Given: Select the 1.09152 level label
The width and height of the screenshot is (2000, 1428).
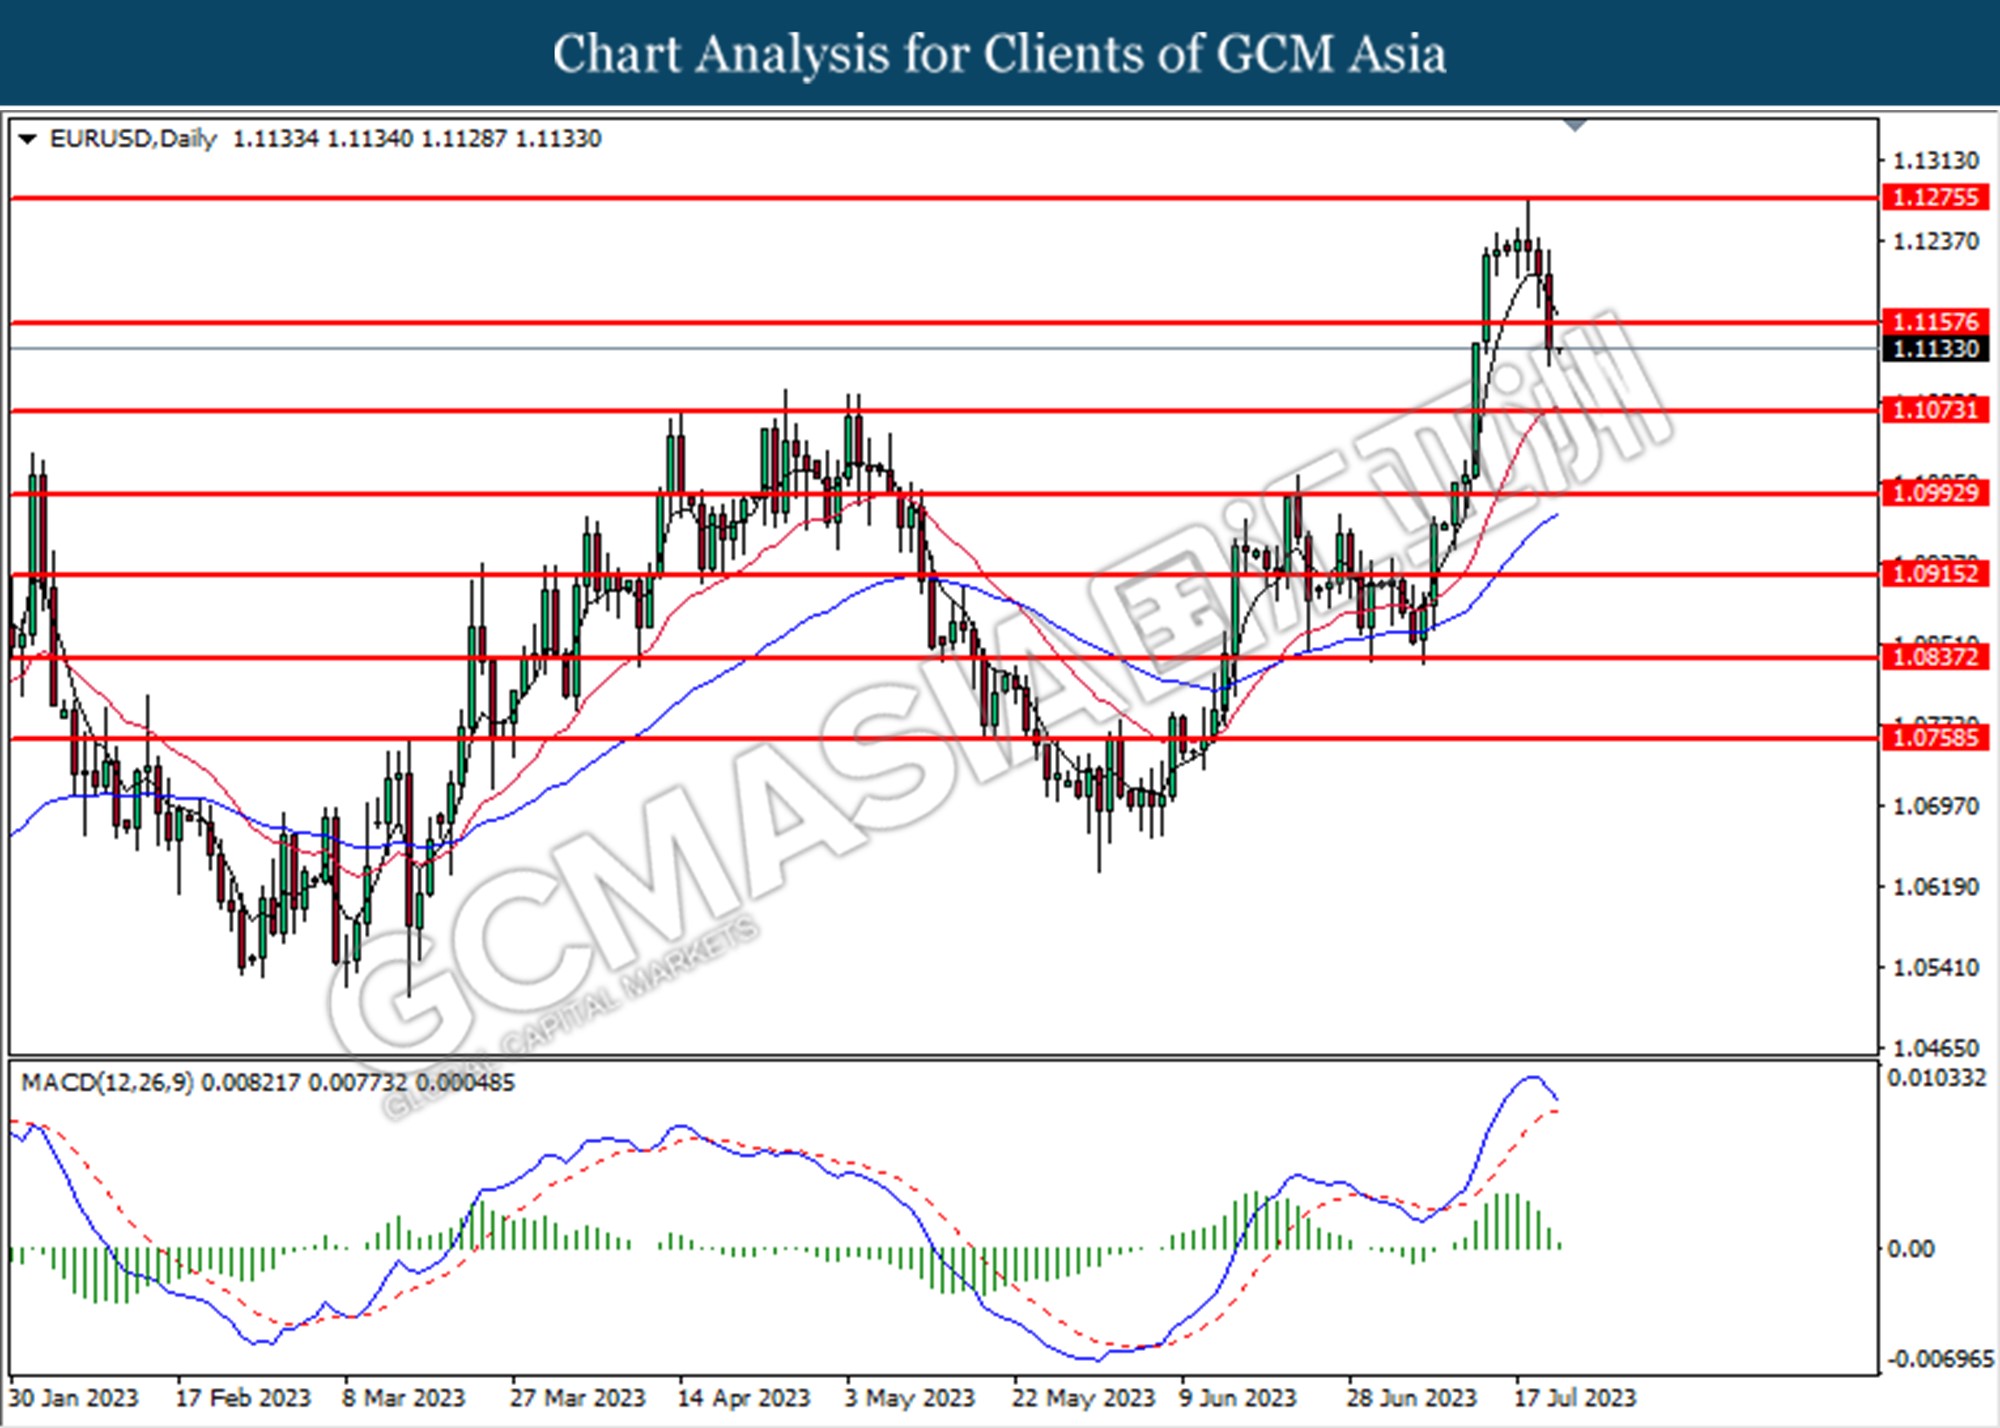Looking at the screenshot, I should click(x=1934, y=574).
